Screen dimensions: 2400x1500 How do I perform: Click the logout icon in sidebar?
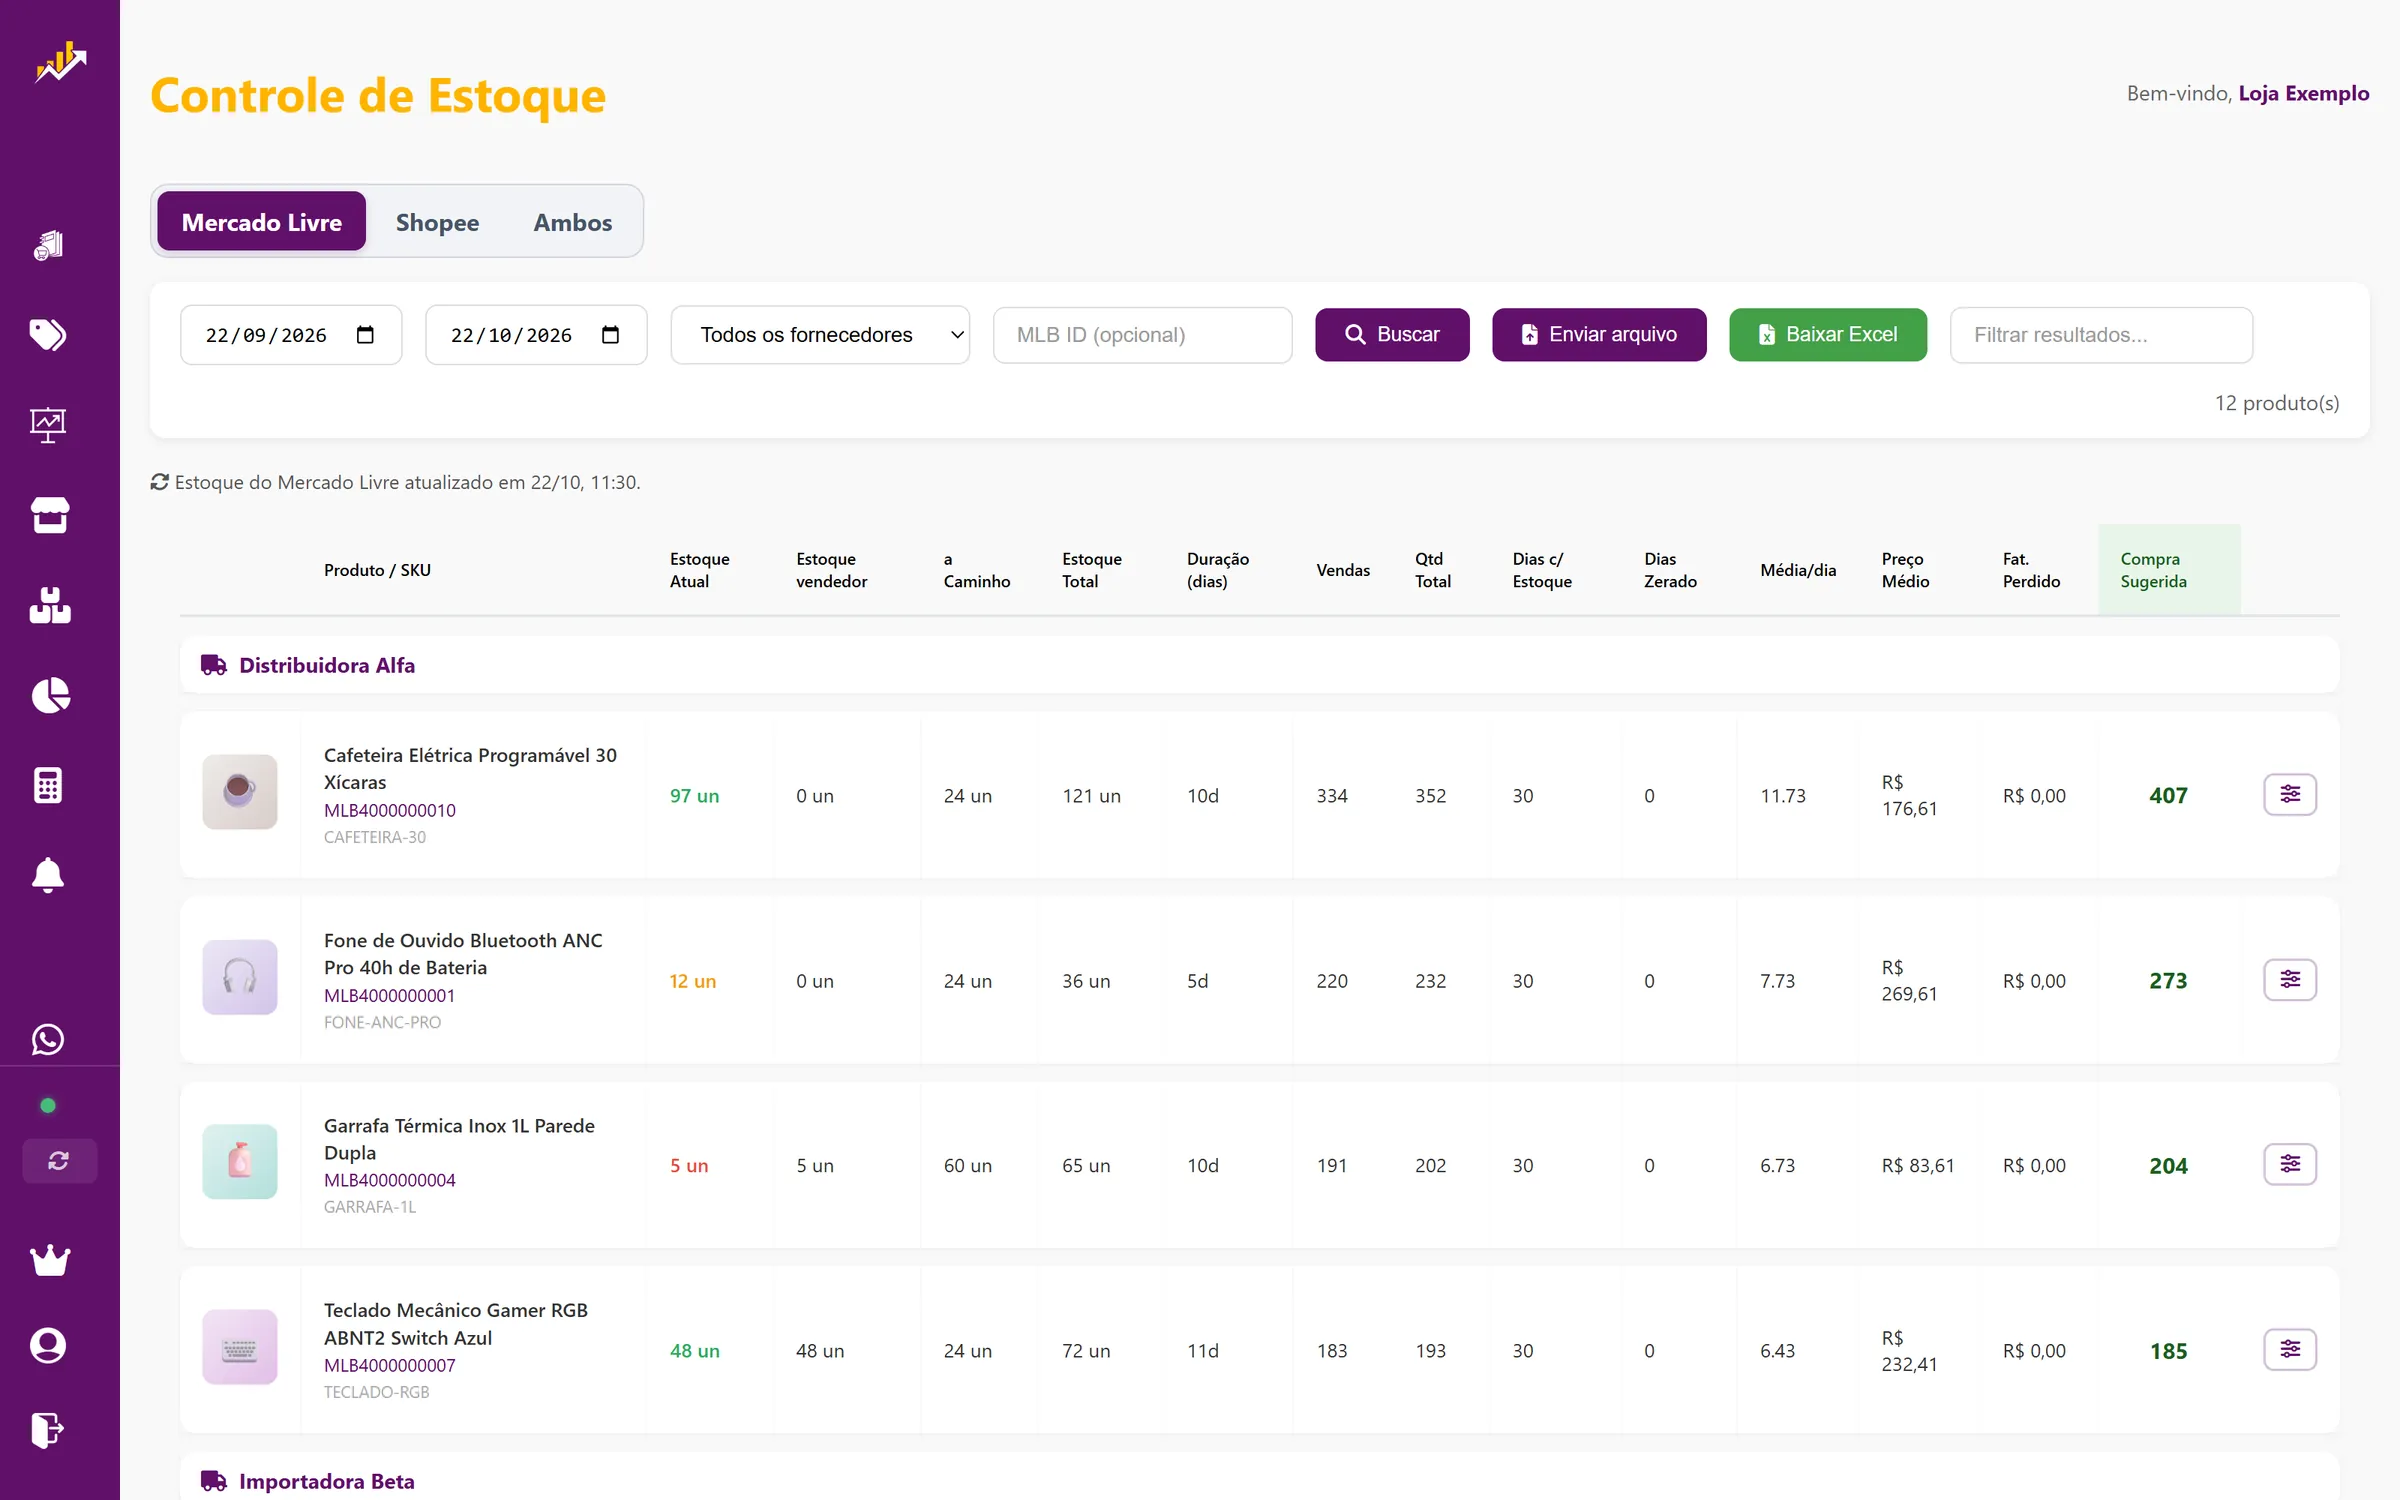48,1430
